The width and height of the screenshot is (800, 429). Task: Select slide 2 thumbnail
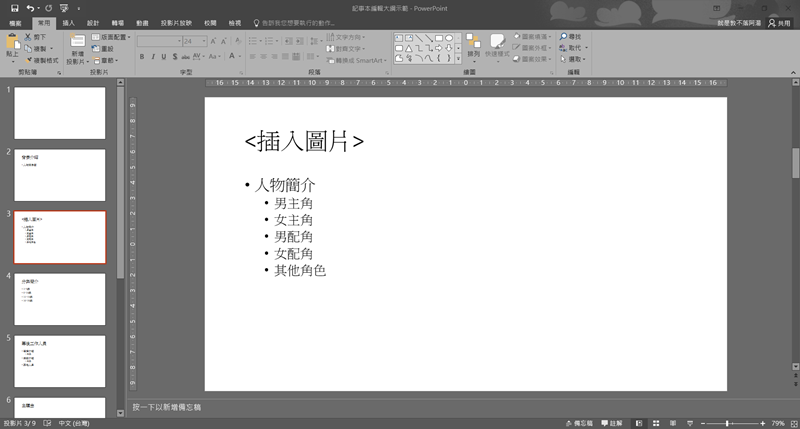pyautogui.click(x=60, y=175)
